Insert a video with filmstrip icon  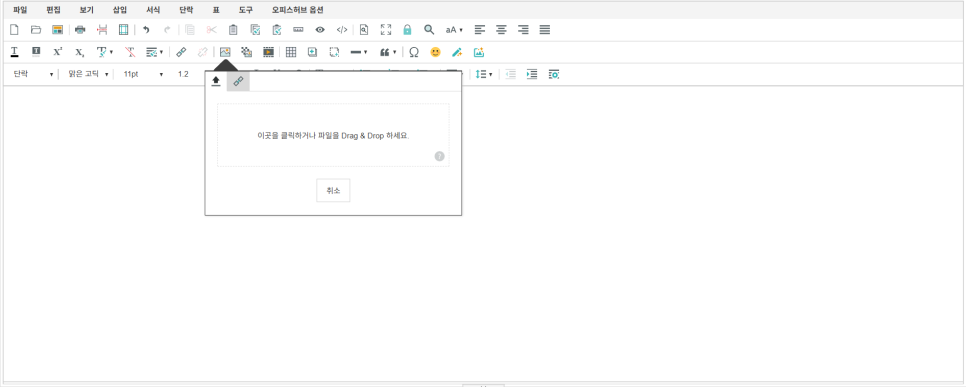[268, 52]
